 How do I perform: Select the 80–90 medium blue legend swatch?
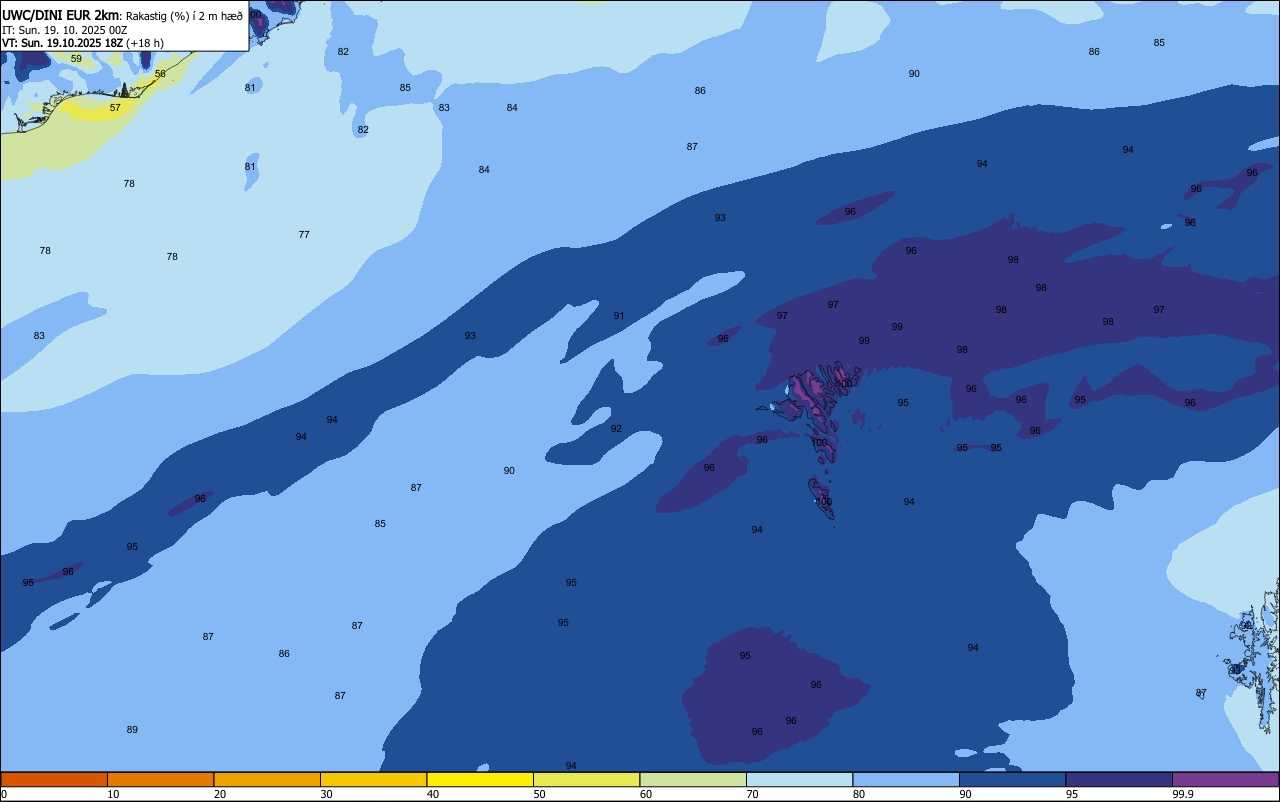[906, 779]
